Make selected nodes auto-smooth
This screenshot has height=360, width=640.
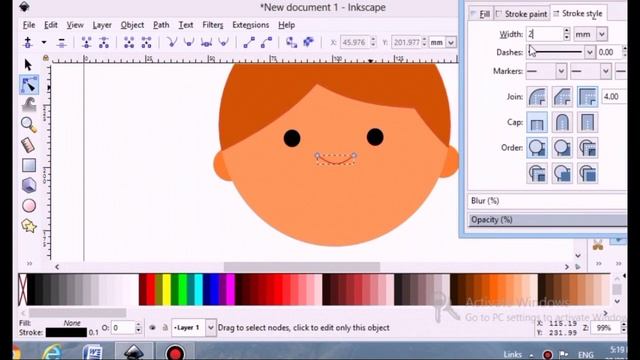click(223, 42)
